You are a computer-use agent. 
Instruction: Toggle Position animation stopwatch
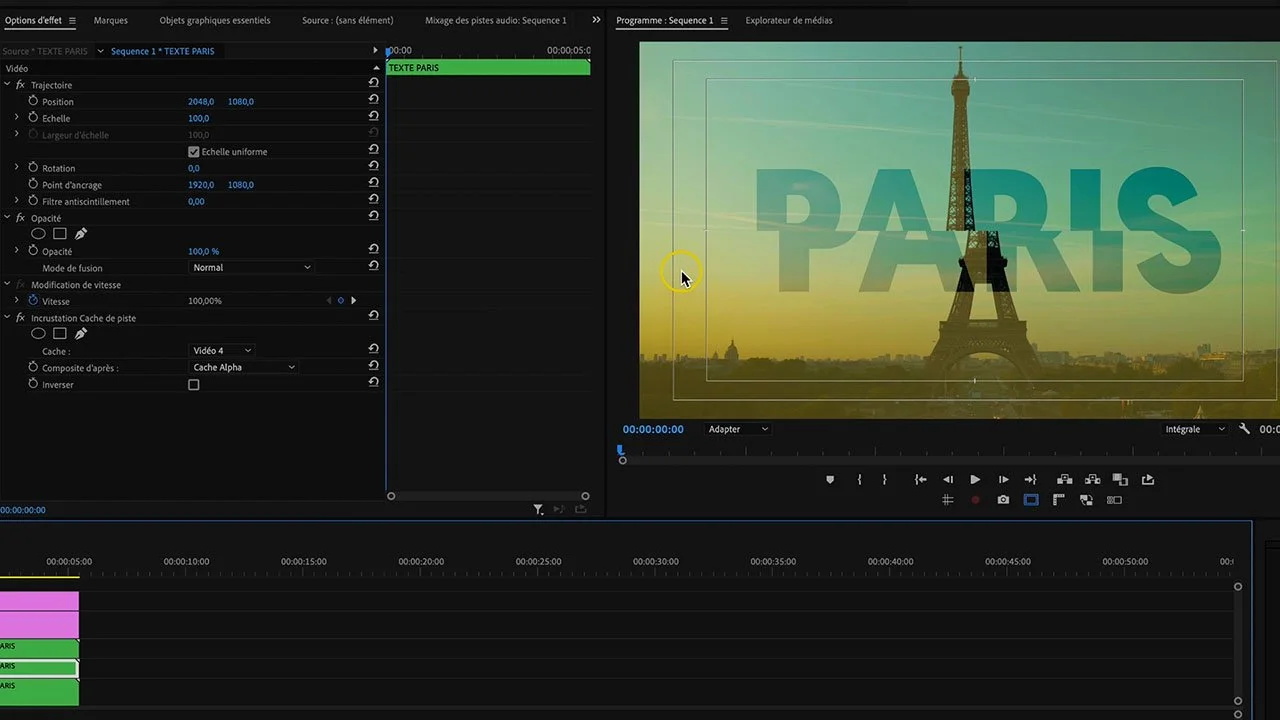(33, 101)
